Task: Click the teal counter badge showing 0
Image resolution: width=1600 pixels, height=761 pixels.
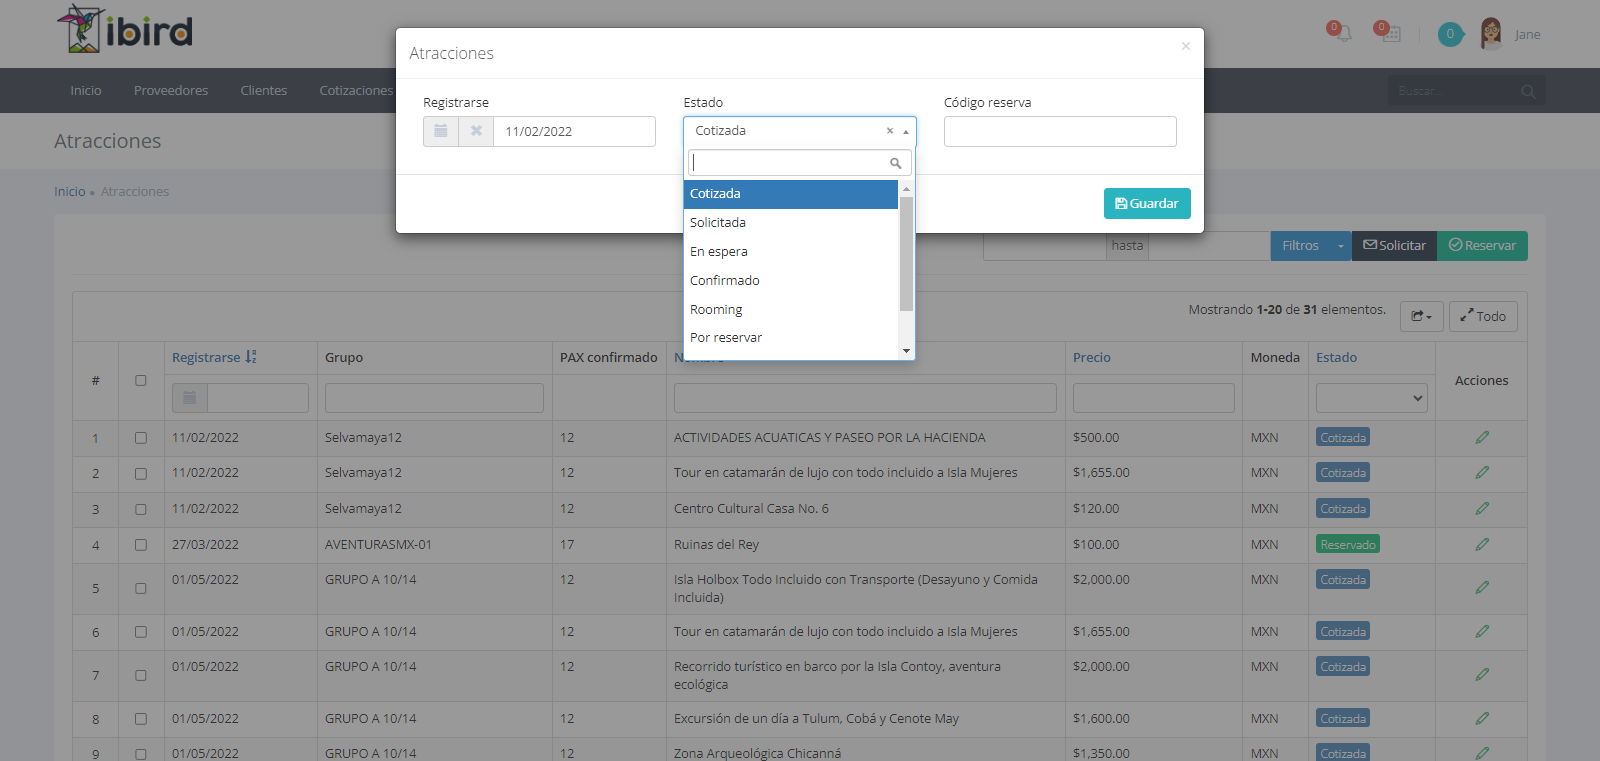Action: (1450, 34)
